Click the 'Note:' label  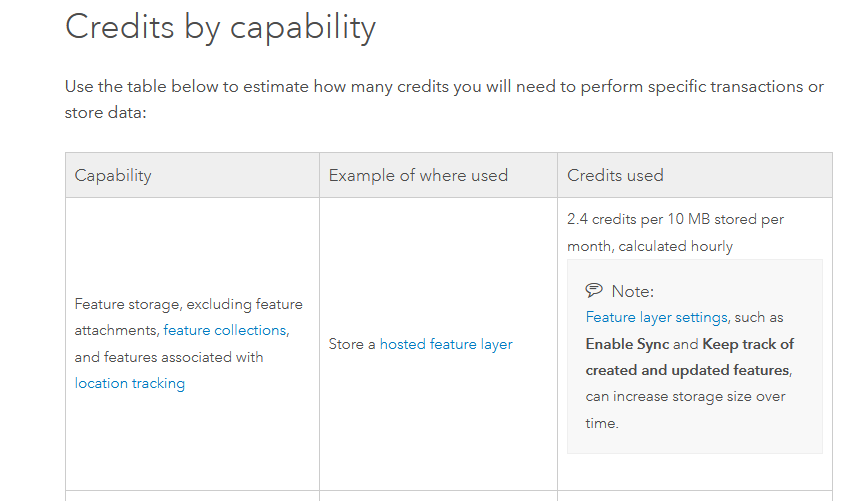(632, 291)
